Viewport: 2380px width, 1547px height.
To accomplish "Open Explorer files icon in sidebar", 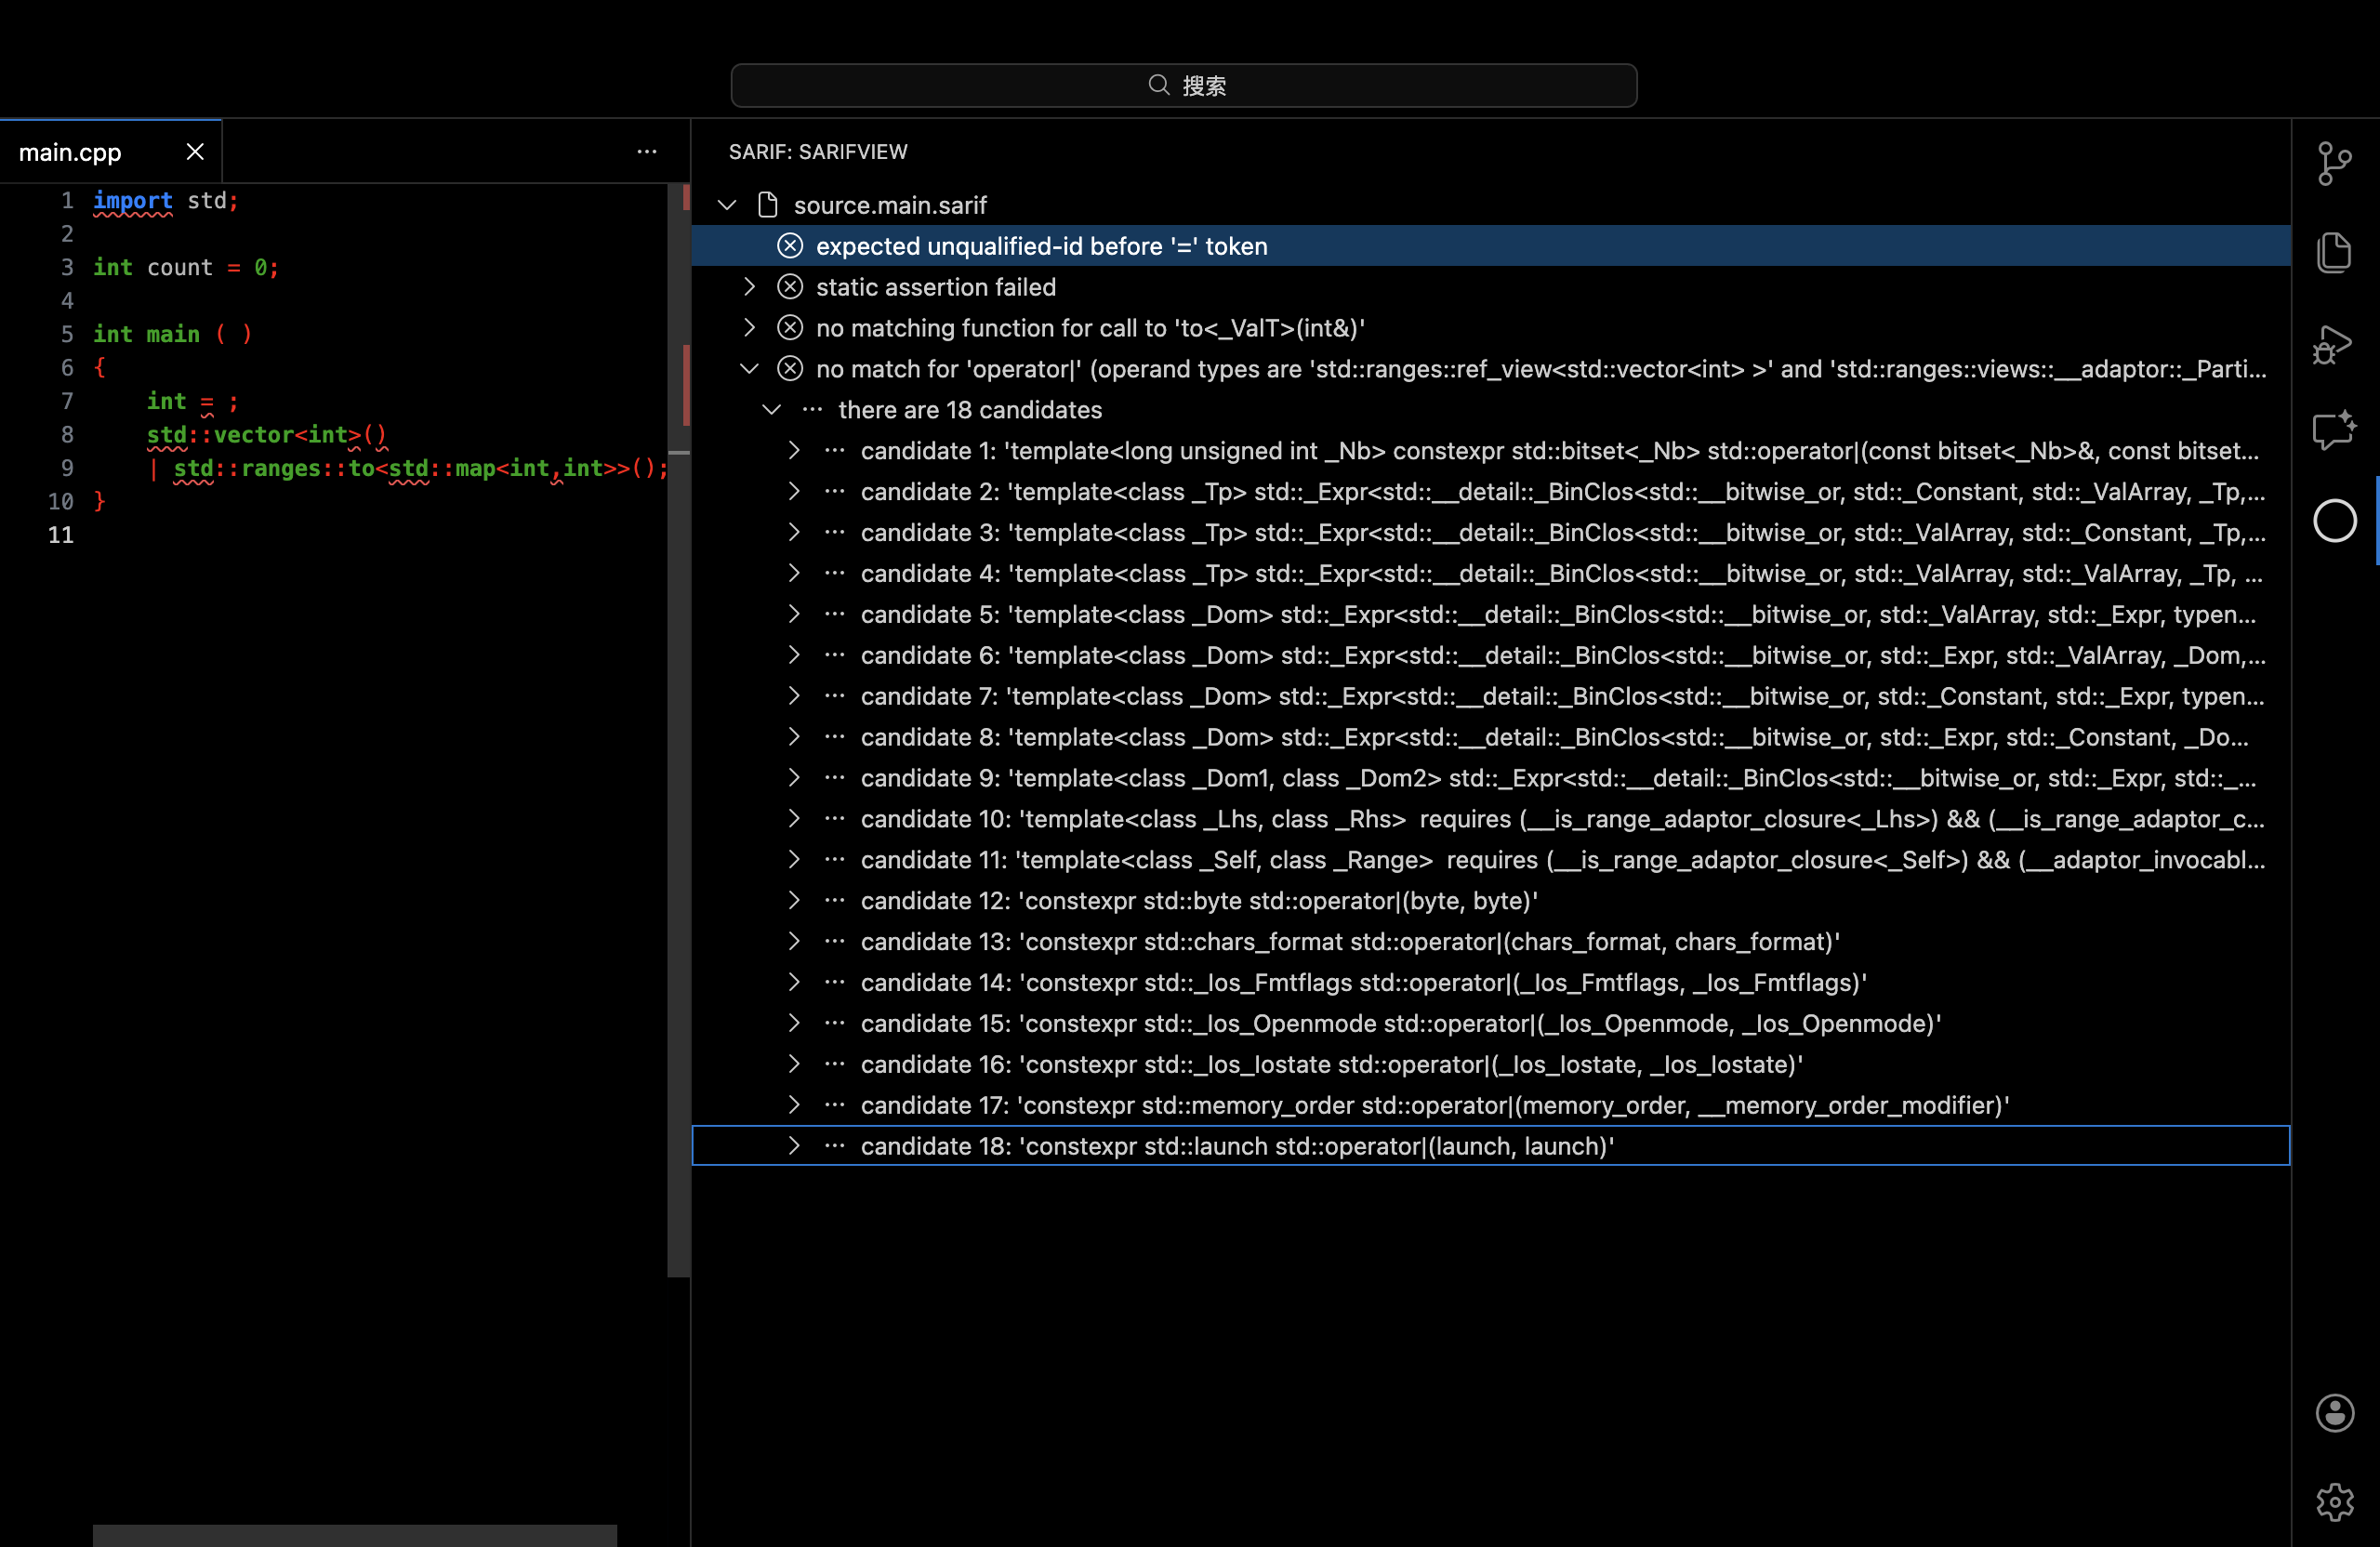I will [2334, 252].
